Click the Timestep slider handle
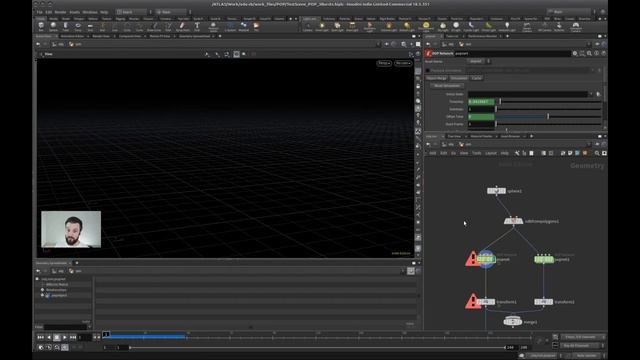The width and height of the screenshot is (640, 360). click(500, 102)
